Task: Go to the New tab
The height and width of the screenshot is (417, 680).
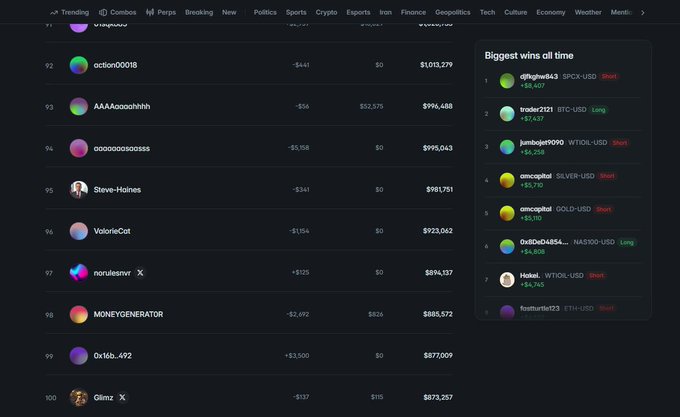Action: [x=229, y=12]
